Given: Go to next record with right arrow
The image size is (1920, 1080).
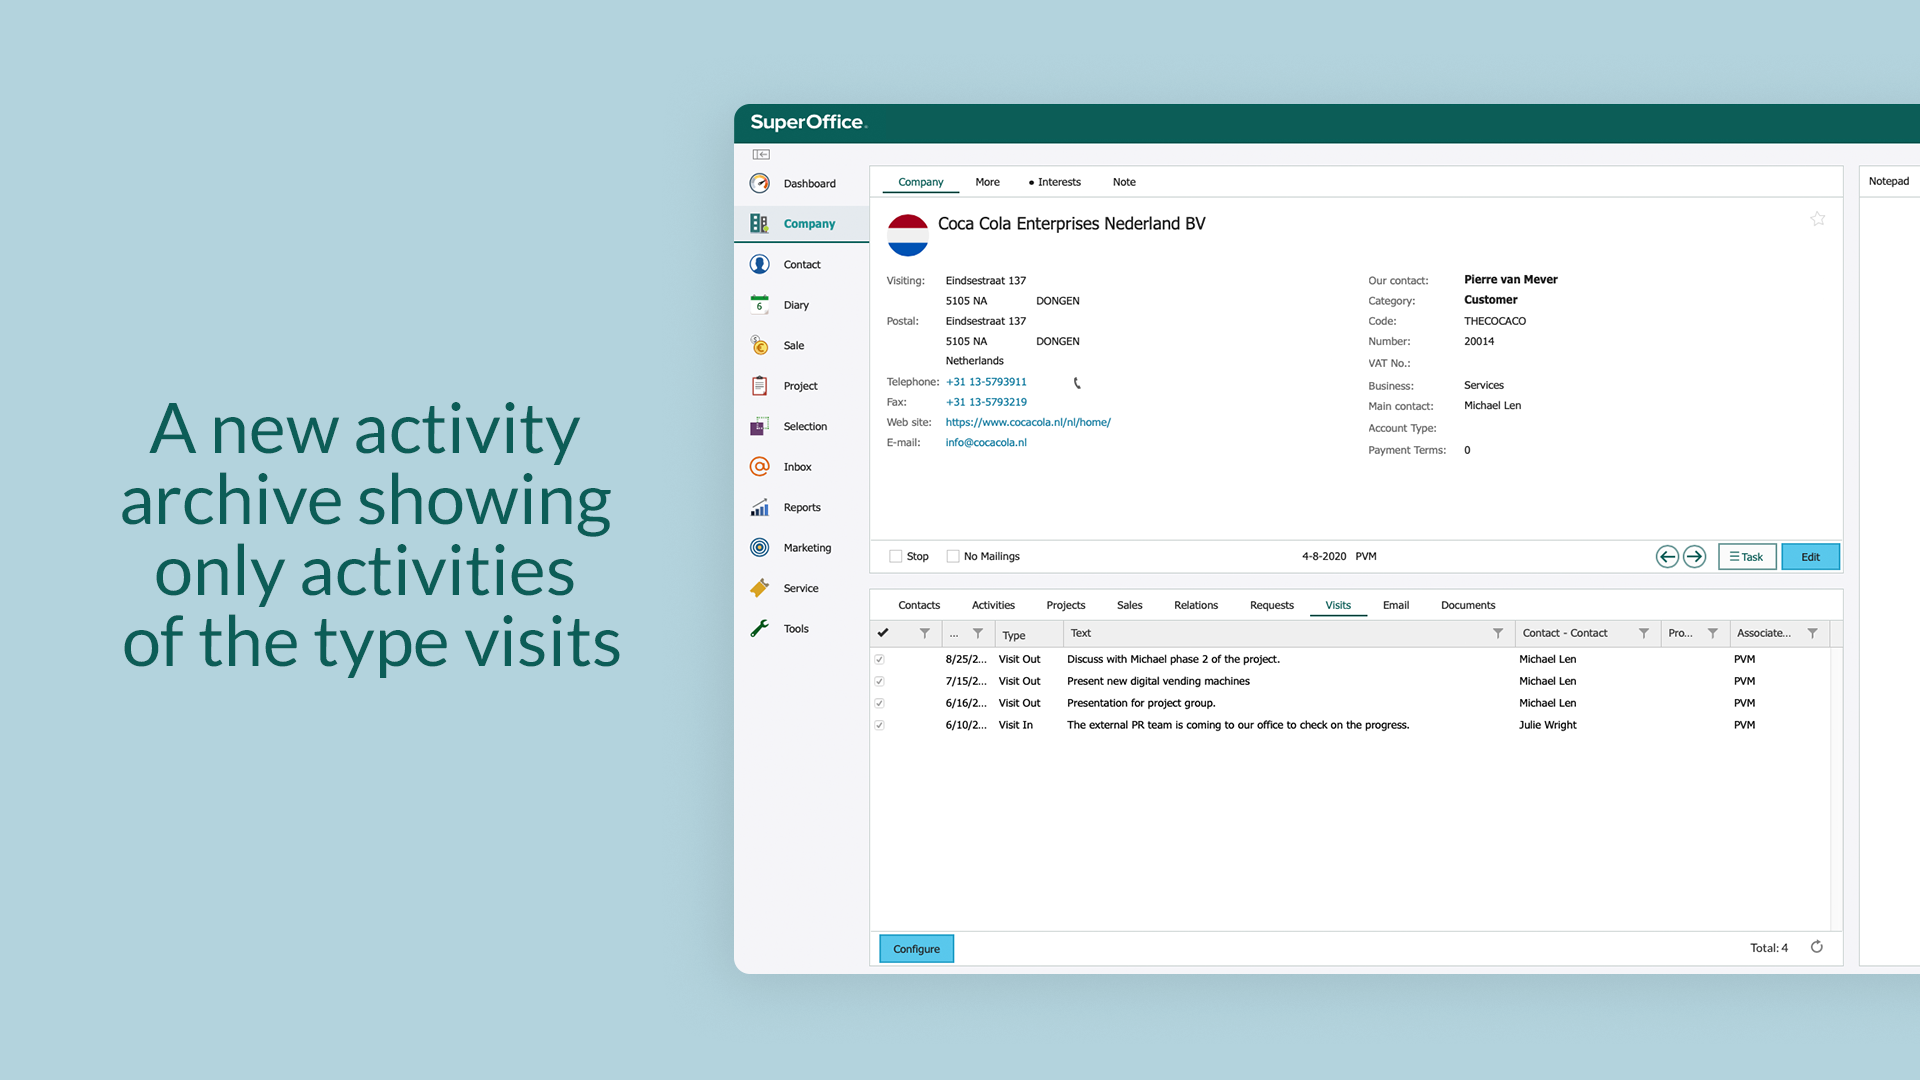Looking at the screenshot, I should [x=1694, y=557].
